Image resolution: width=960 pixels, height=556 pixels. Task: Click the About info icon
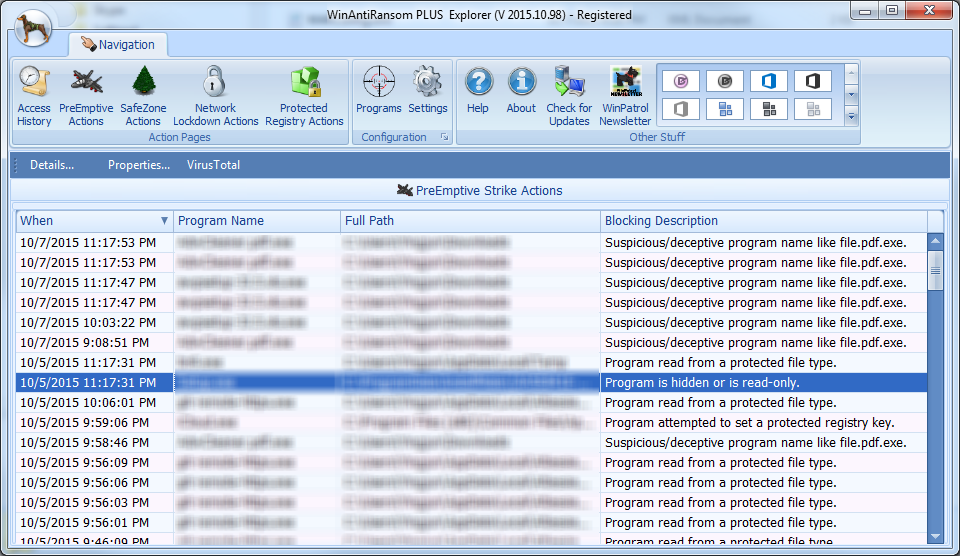point(521,90)
